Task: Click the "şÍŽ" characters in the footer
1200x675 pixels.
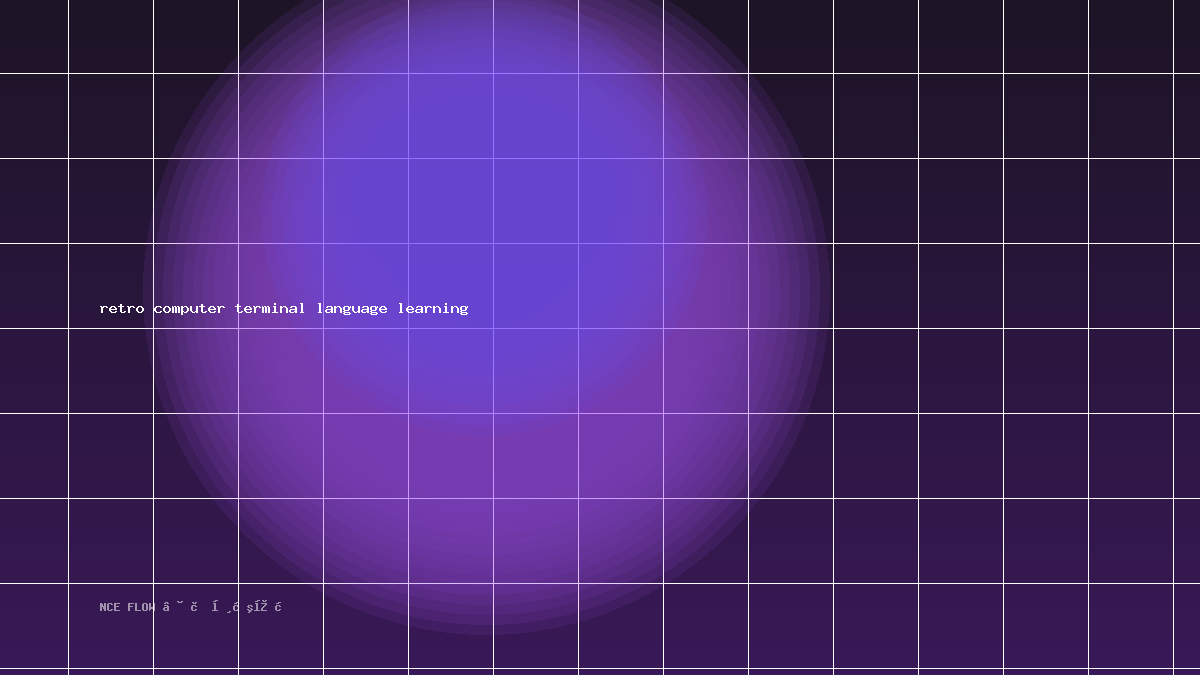Action: (x=257, y=607)
